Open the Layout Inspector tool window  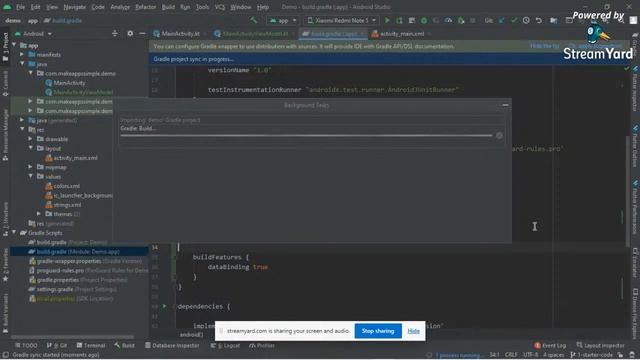click(600, 345)
